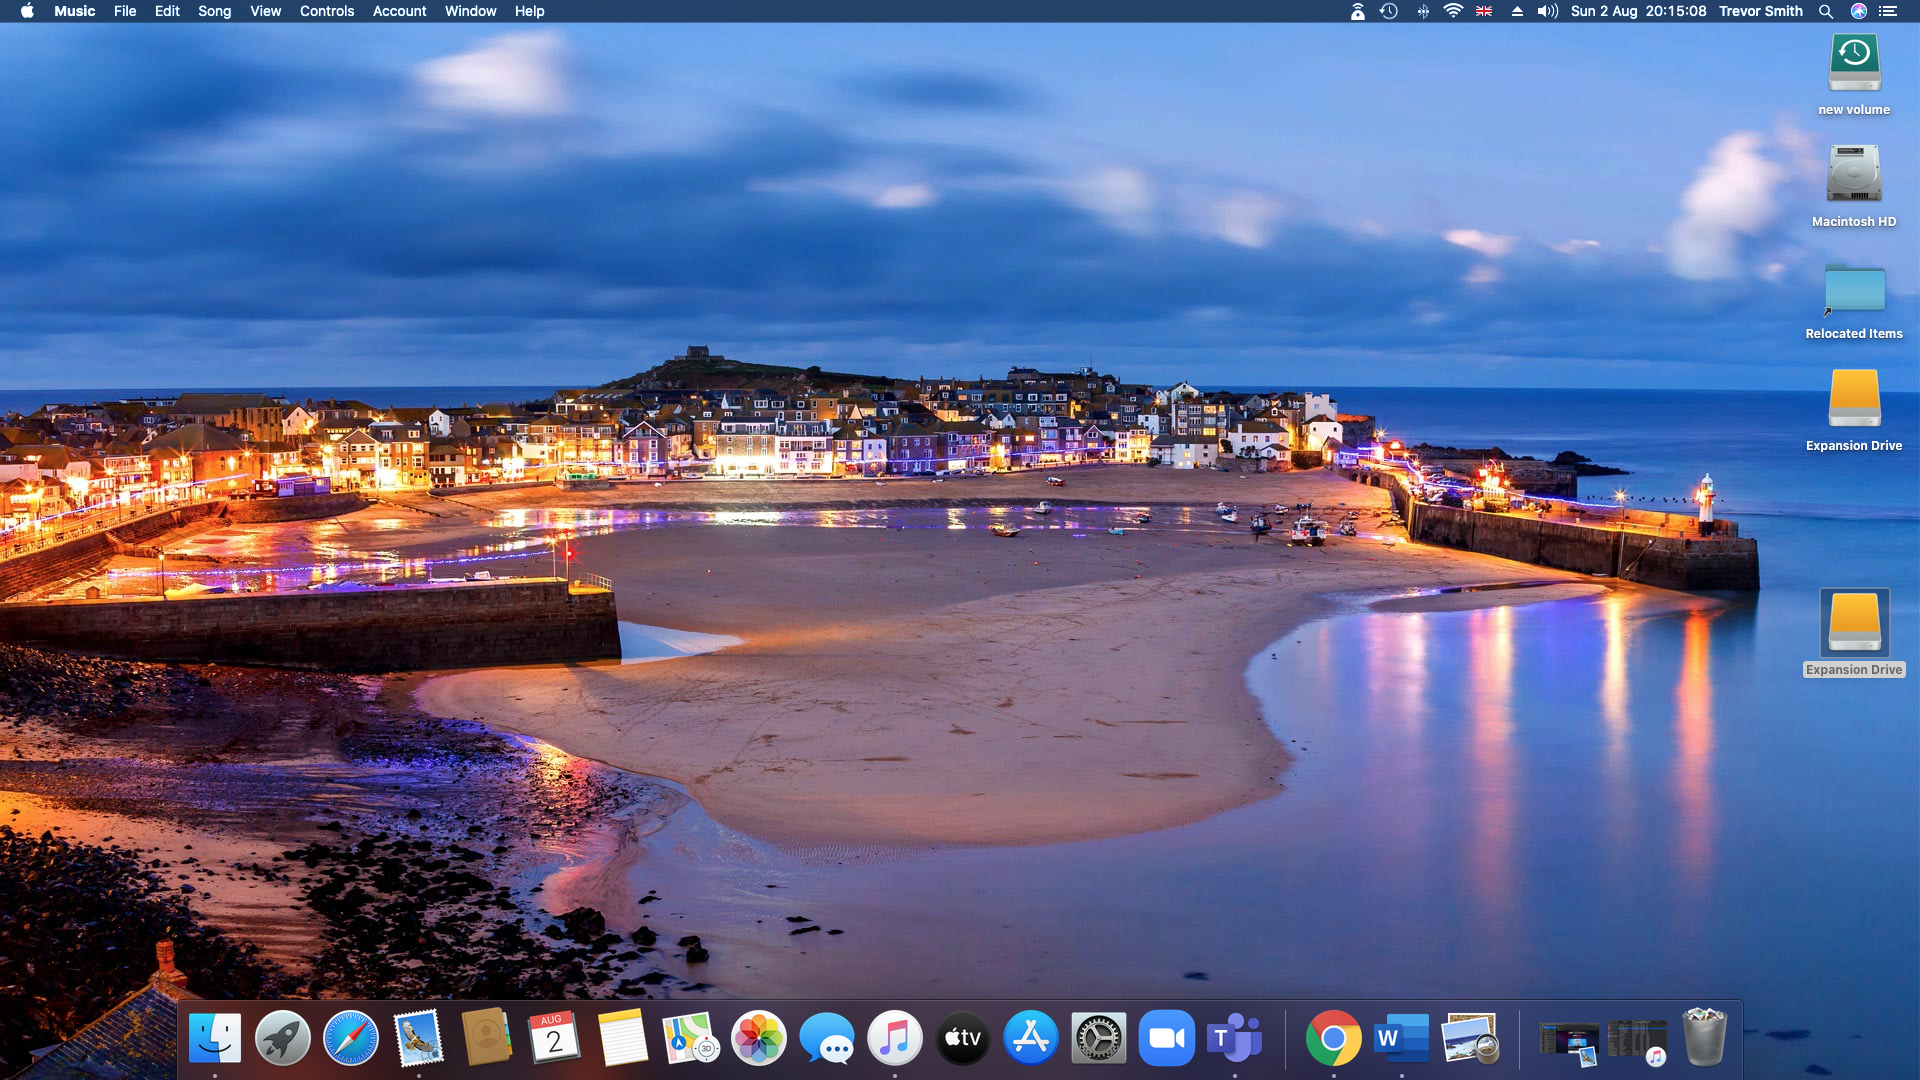1920x1080 pixels.
Task: Open British flag input source menu
Action: point(1484,11)
